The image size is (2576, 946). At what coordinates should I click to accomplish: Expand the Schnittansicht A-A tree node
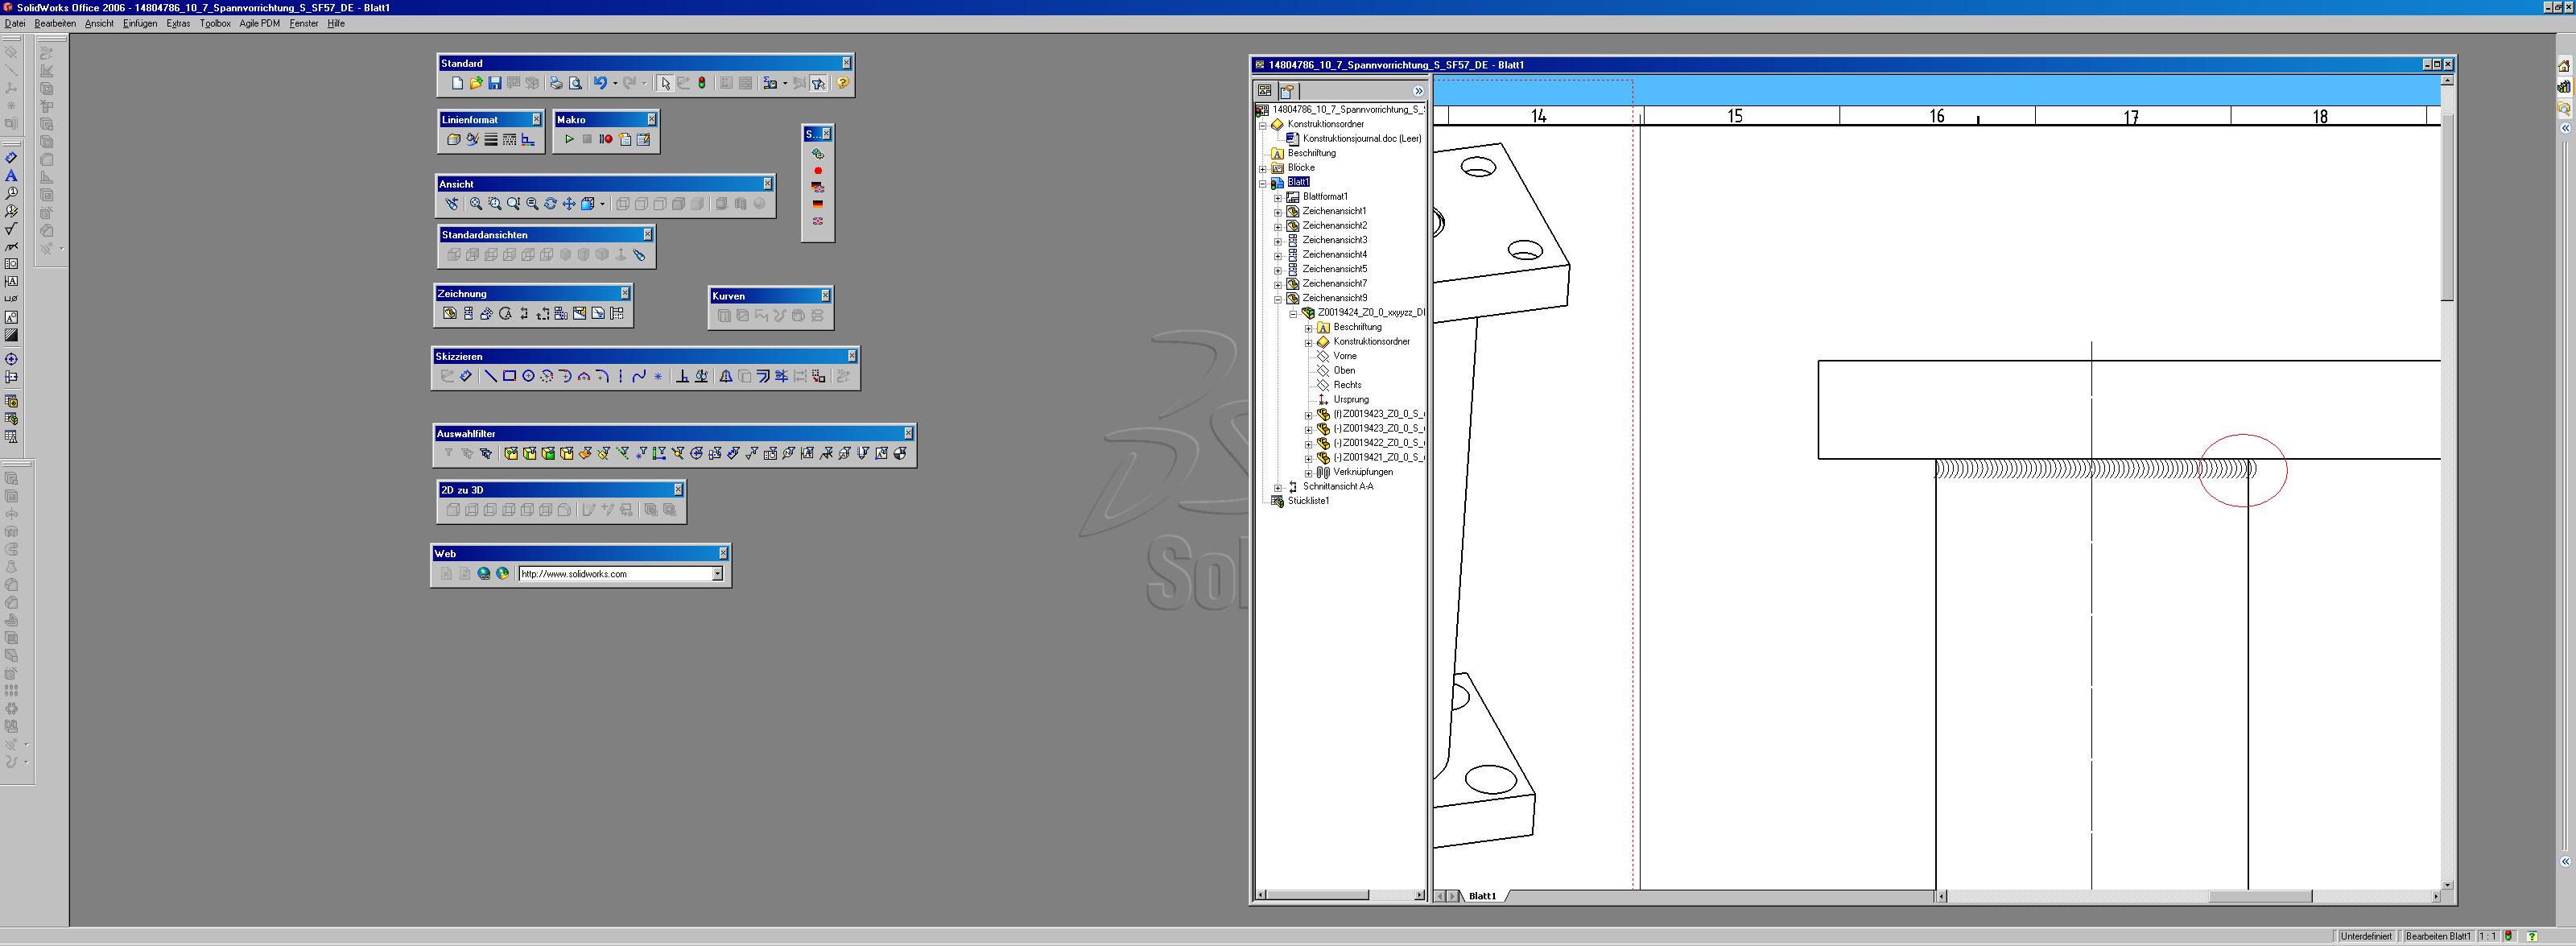(x=1278, y=488)
